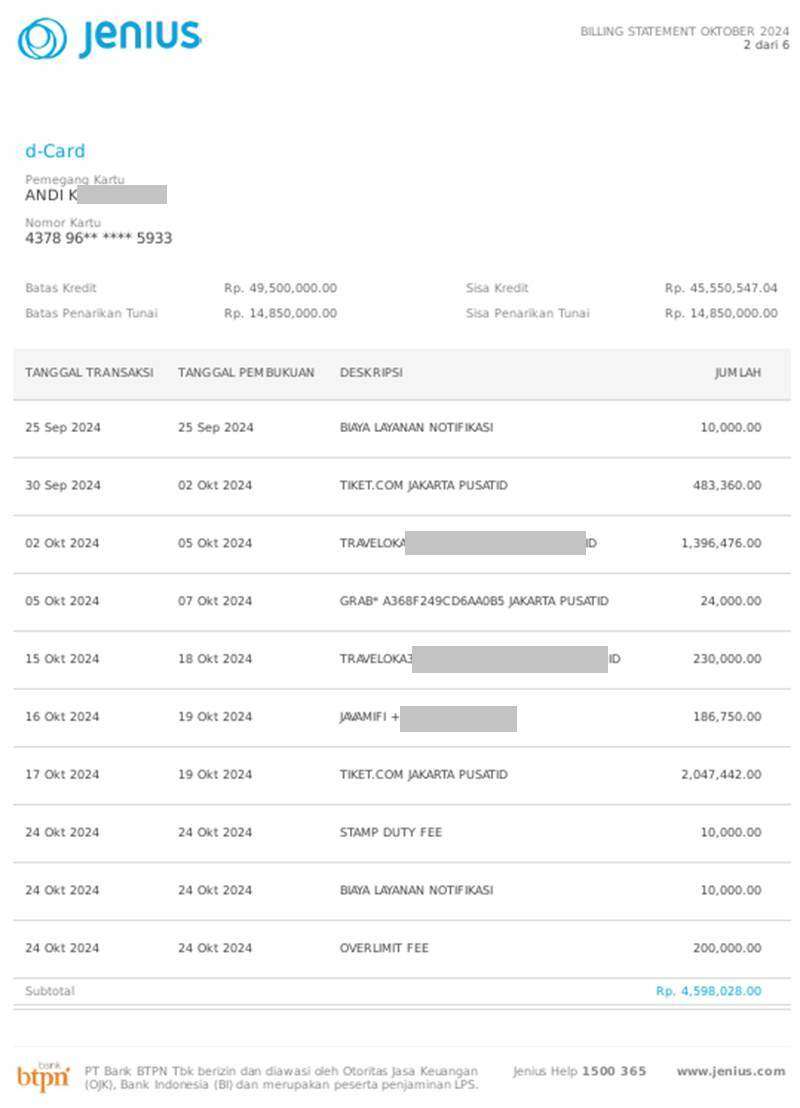Click the JAVAMIFI description
The width and height of the screenshot is (800, 1108).
click(428, 717)
